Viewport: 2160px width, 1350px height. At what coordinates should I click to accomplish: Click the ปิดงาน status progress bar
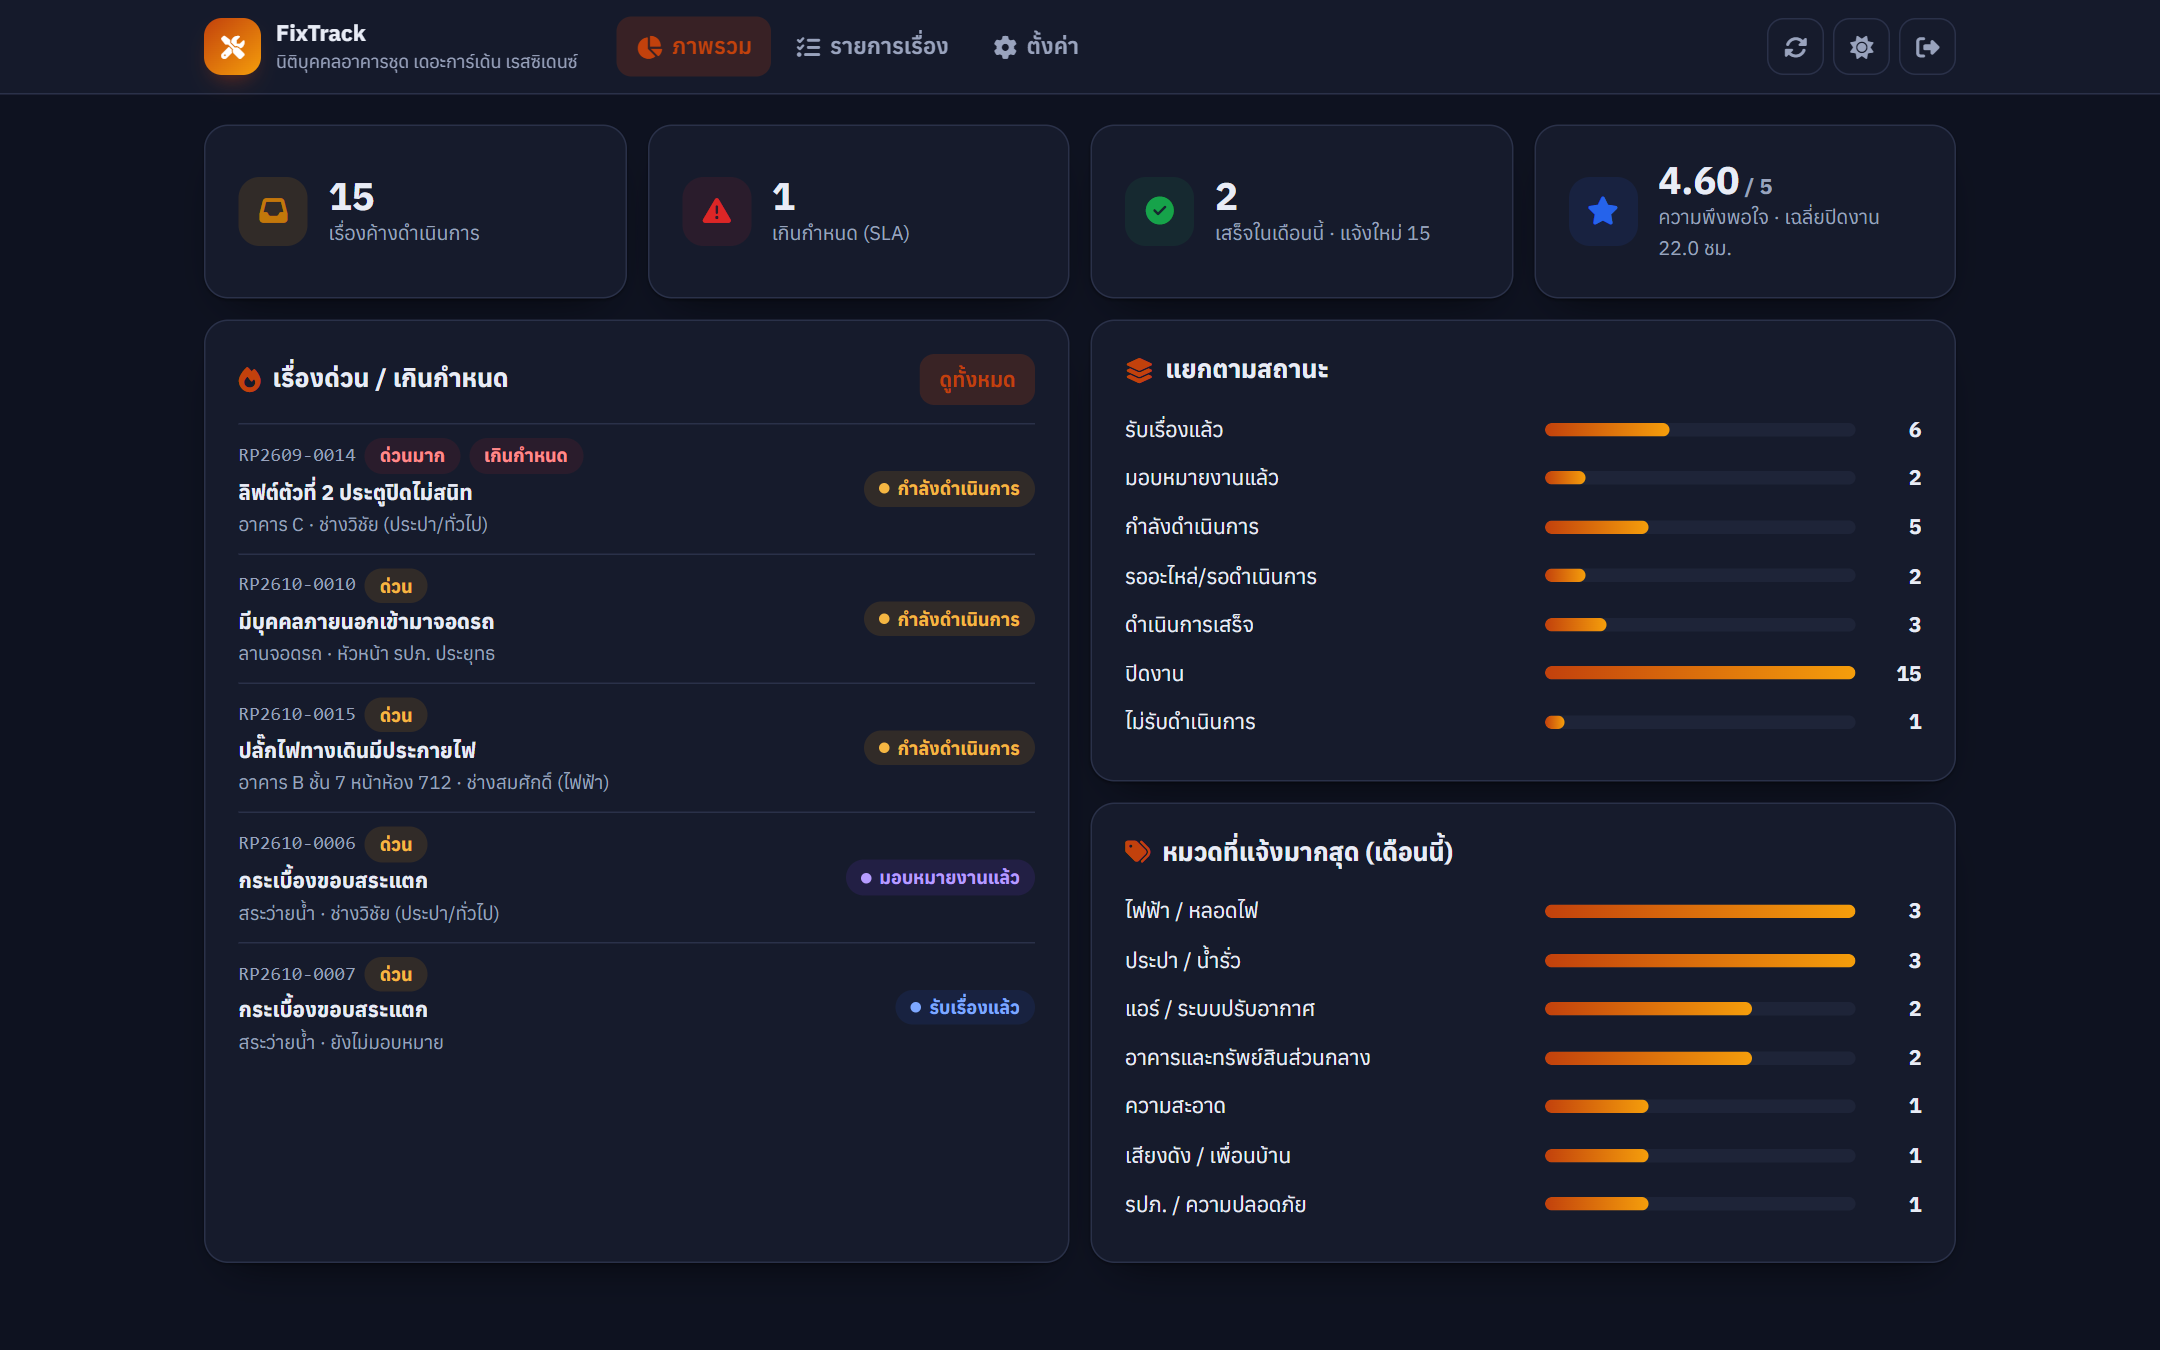pyautogui.click(x=1699, y=673)
